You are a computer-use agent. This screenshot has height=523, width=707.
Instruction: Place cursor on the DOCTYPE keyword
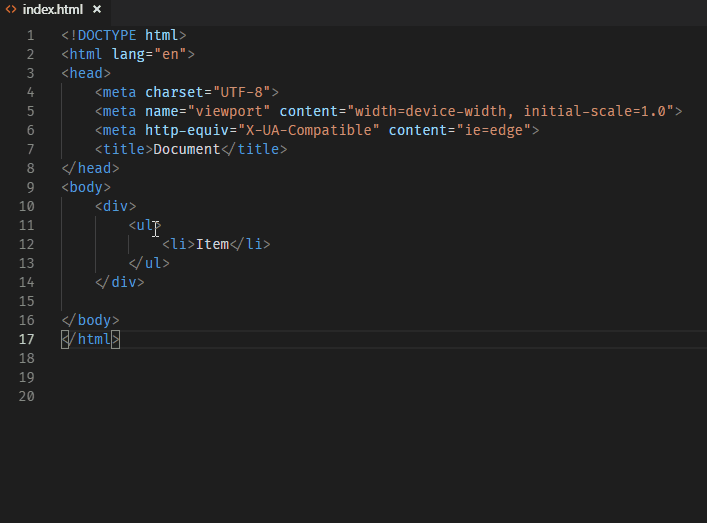107,35
